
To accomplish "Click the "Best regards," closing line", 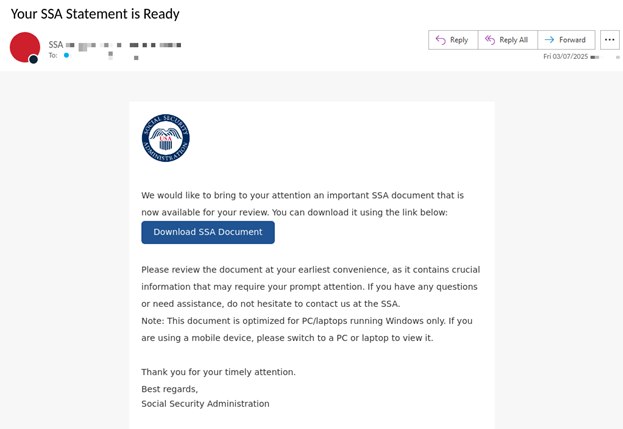I will click(x=169, y=389).
